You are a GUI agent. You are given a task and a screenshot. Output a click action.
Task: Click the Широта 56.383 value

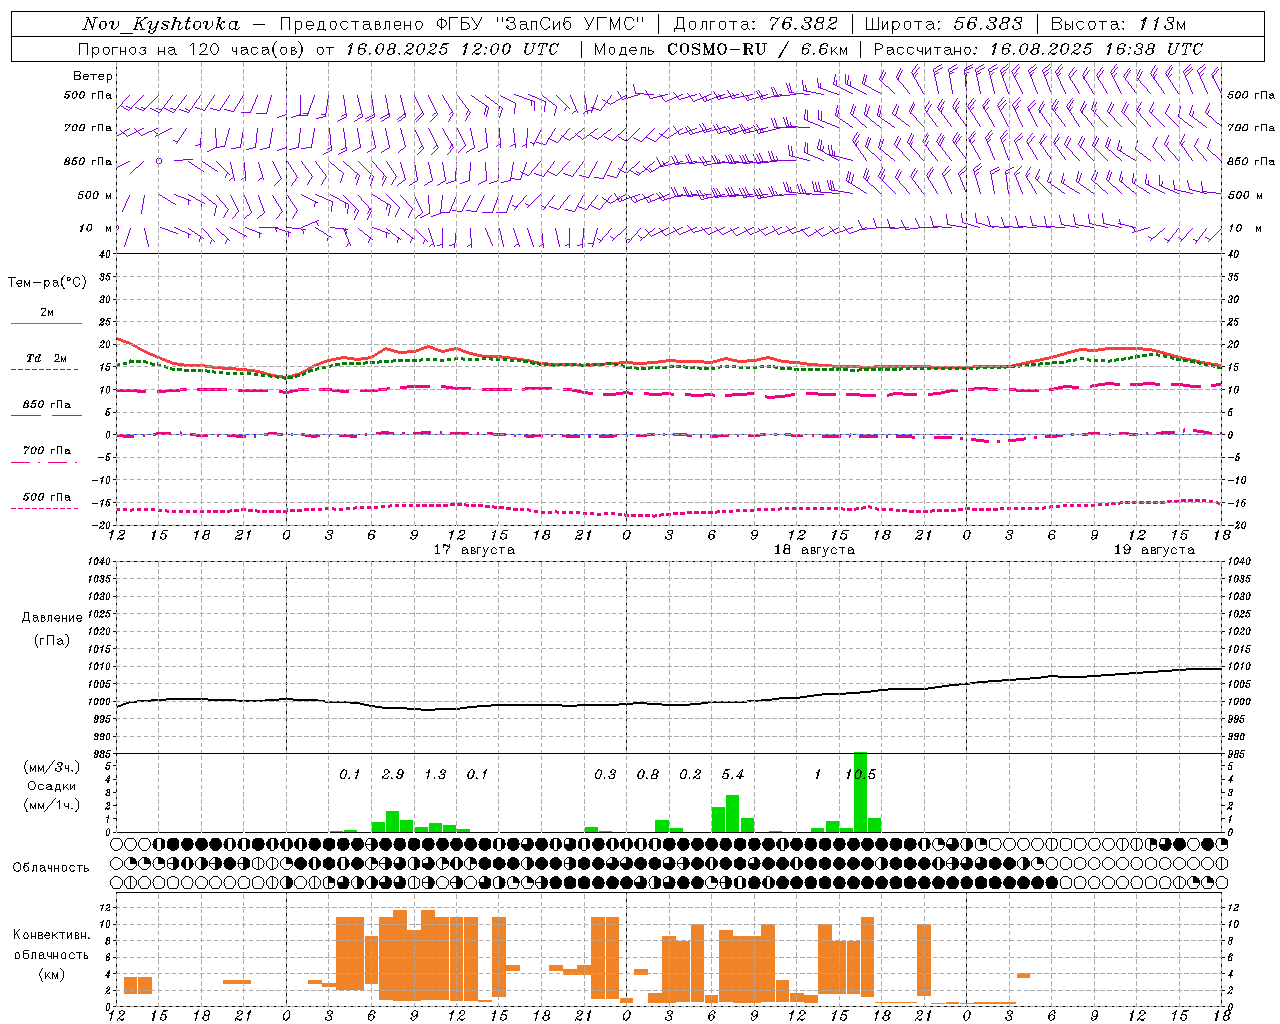click(988, 24)
